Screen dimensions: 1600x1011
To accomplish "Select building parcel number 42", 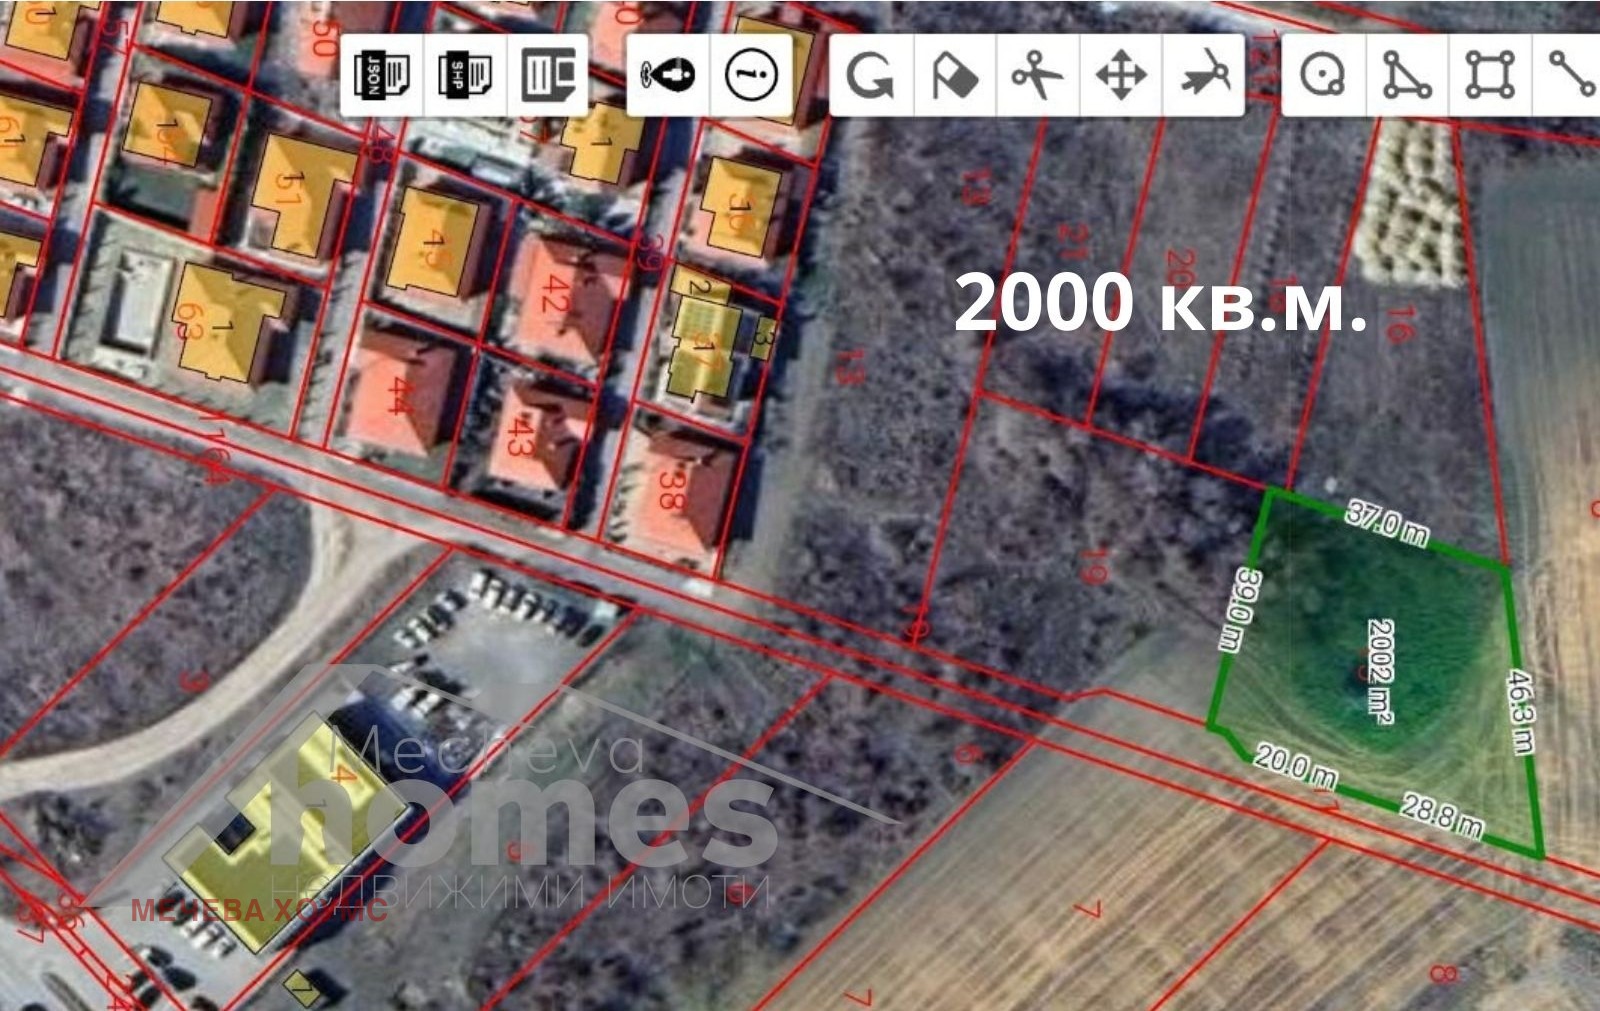I will click(x=553, y=293).
